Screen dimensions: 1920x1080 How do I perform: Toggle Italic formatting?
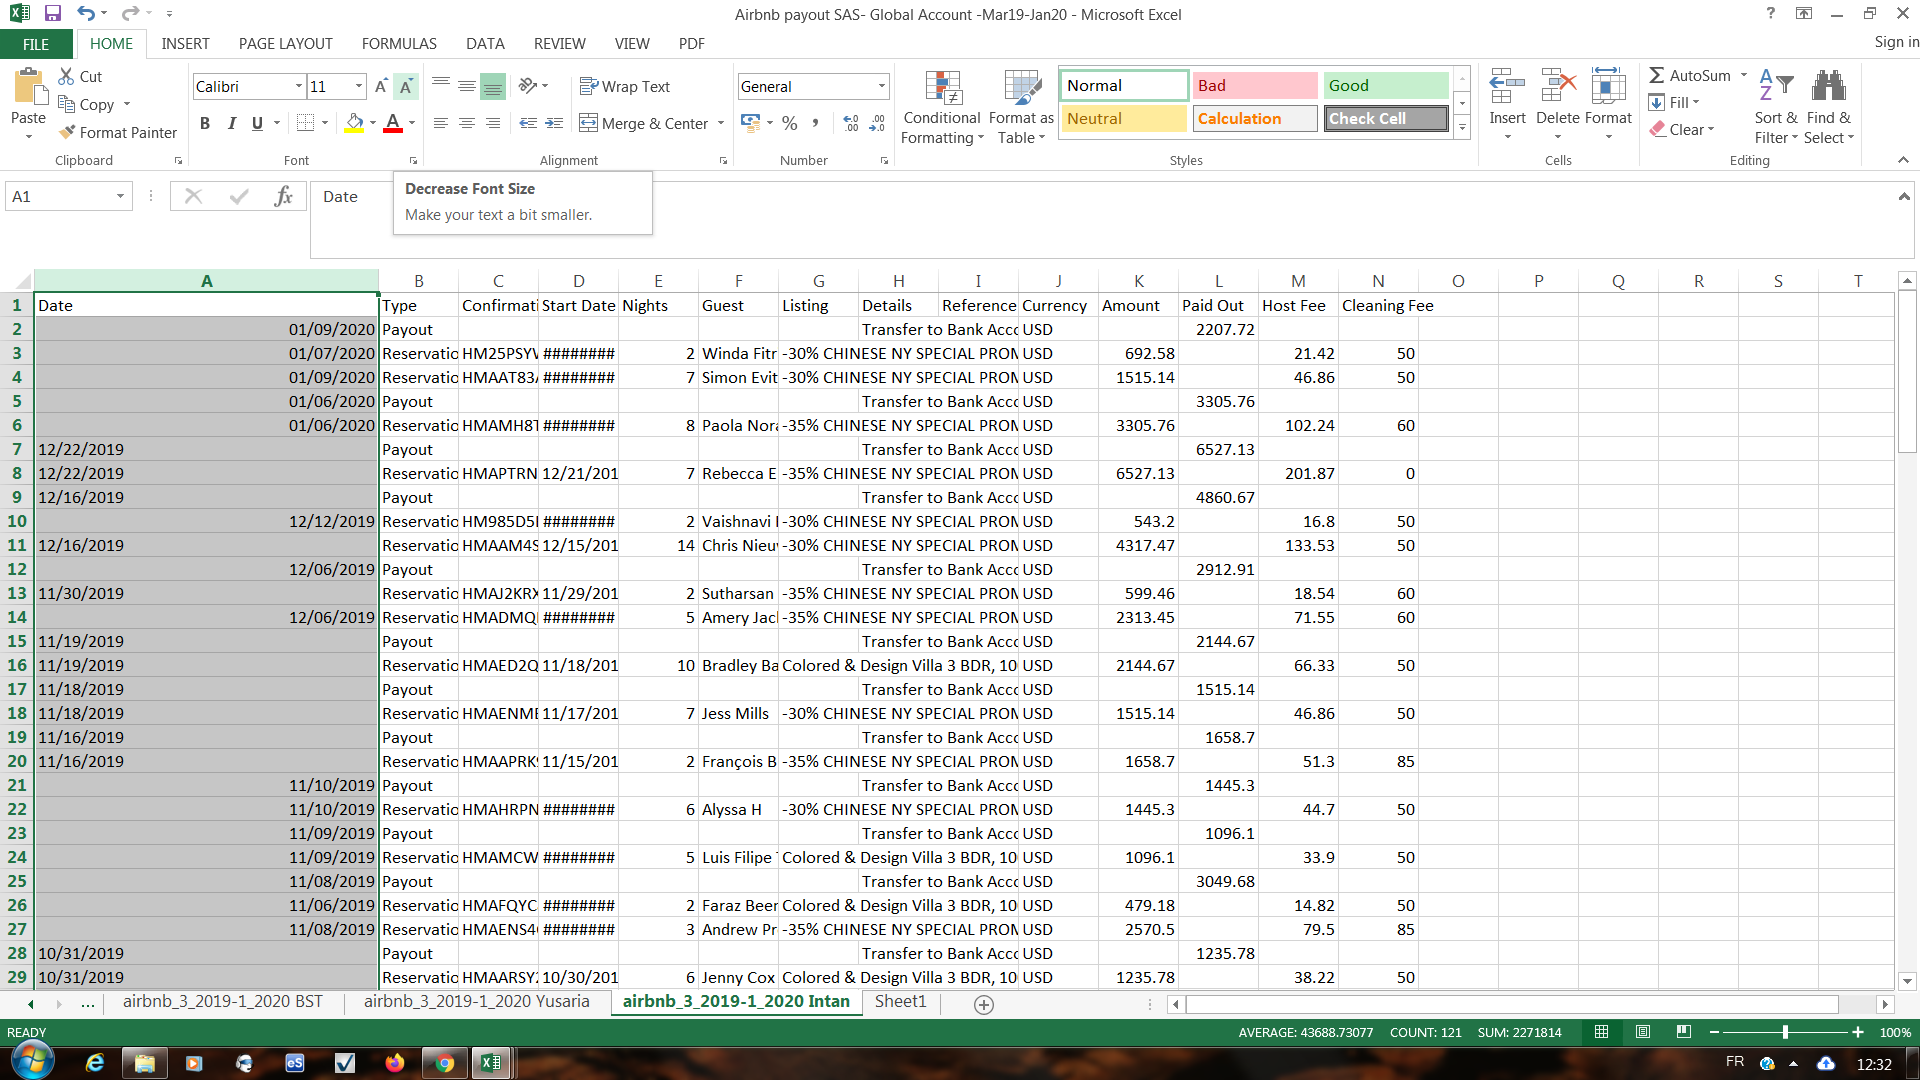tap(231, 123)
